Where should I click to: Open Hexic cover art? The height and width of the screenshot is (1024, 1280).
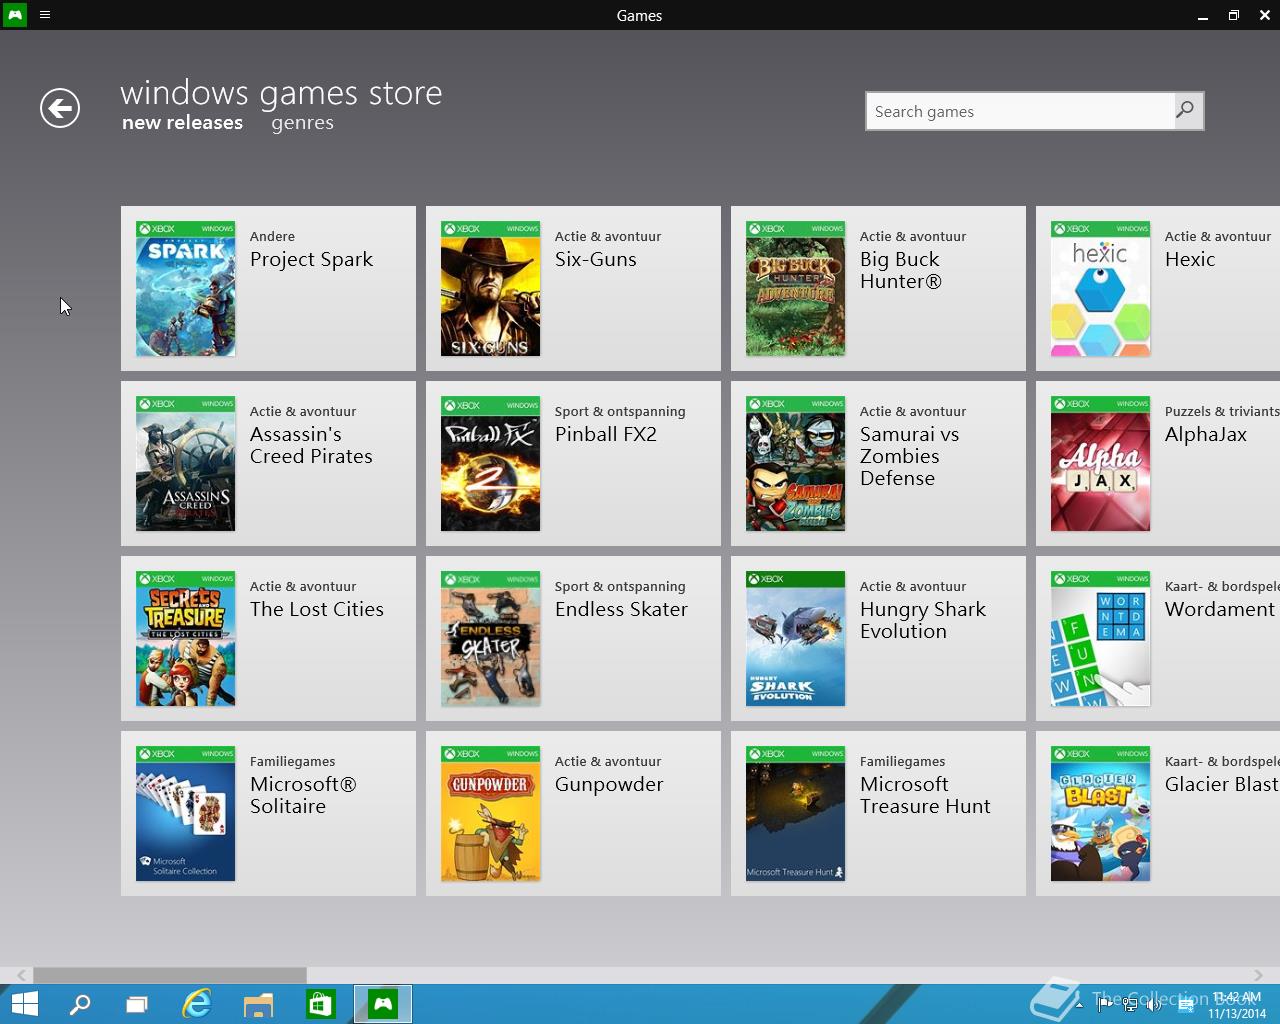point(1101,289)
